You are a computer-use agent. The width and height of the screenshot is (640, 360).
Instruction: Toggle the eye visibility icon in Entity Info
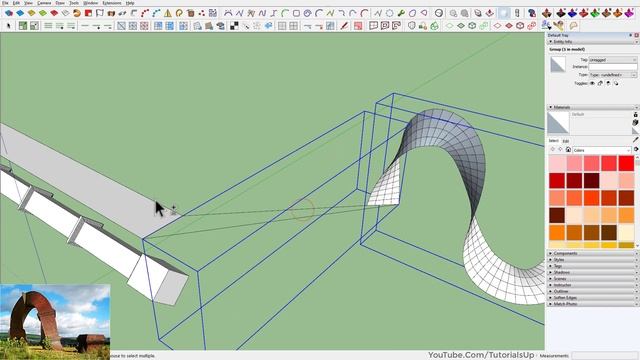pyautogui.click(x=592, y=83)
